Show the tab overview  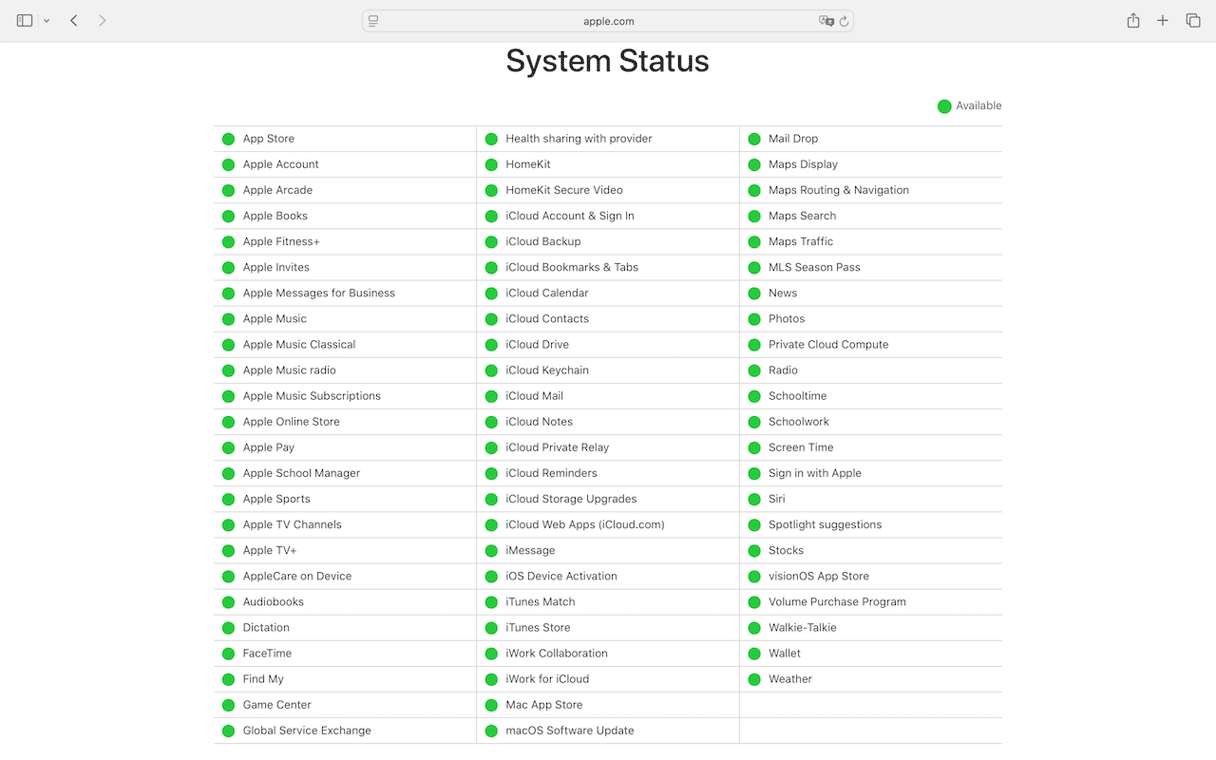click(1193, 21)
